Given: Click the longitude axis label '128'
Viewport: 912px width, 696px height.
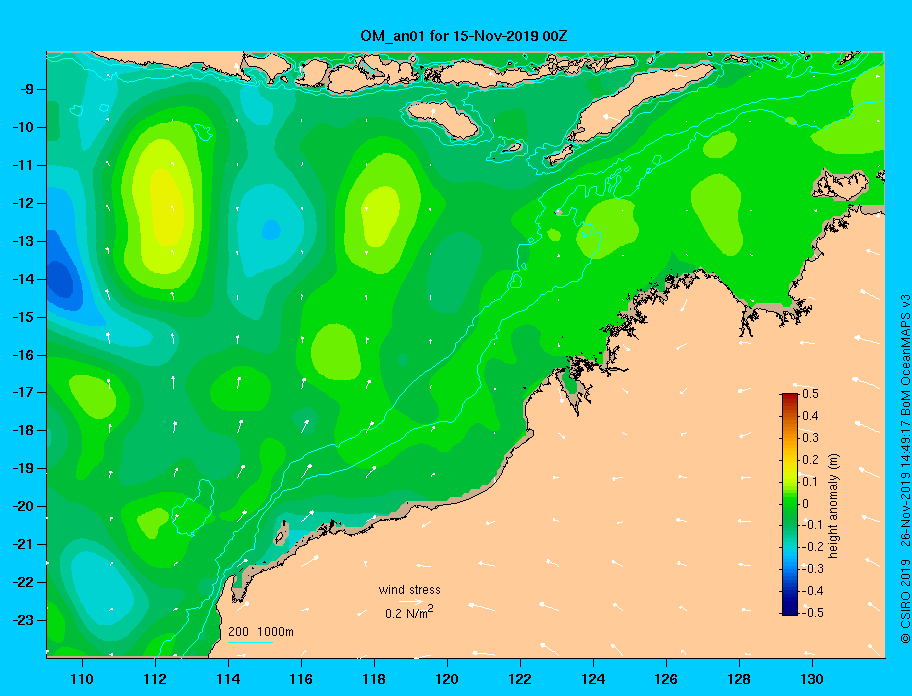Looking at the screenshot, I should [739, 679].
